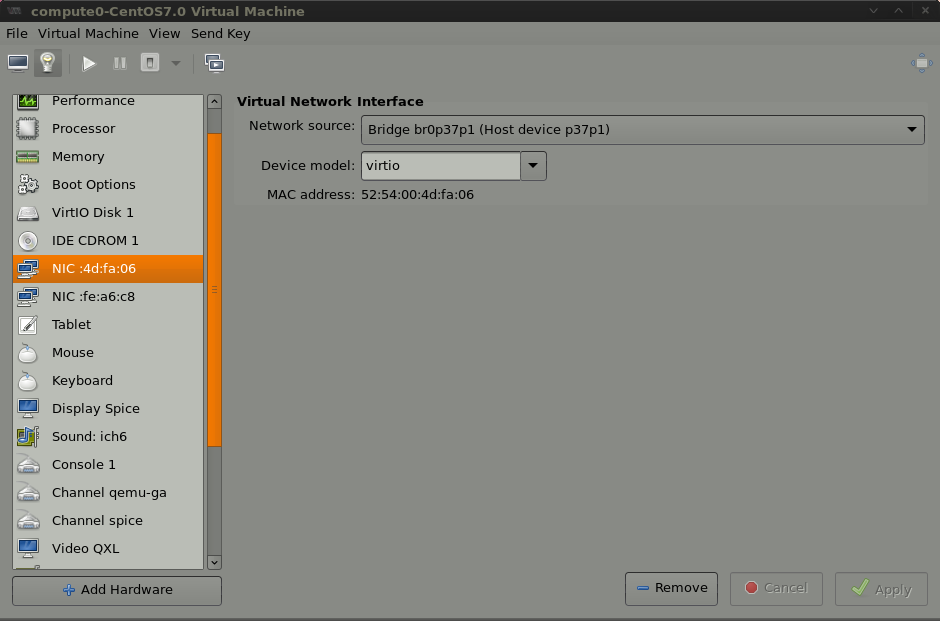Open the Device model dropdown arrow
Screen dimensions: 940x621
533,166
